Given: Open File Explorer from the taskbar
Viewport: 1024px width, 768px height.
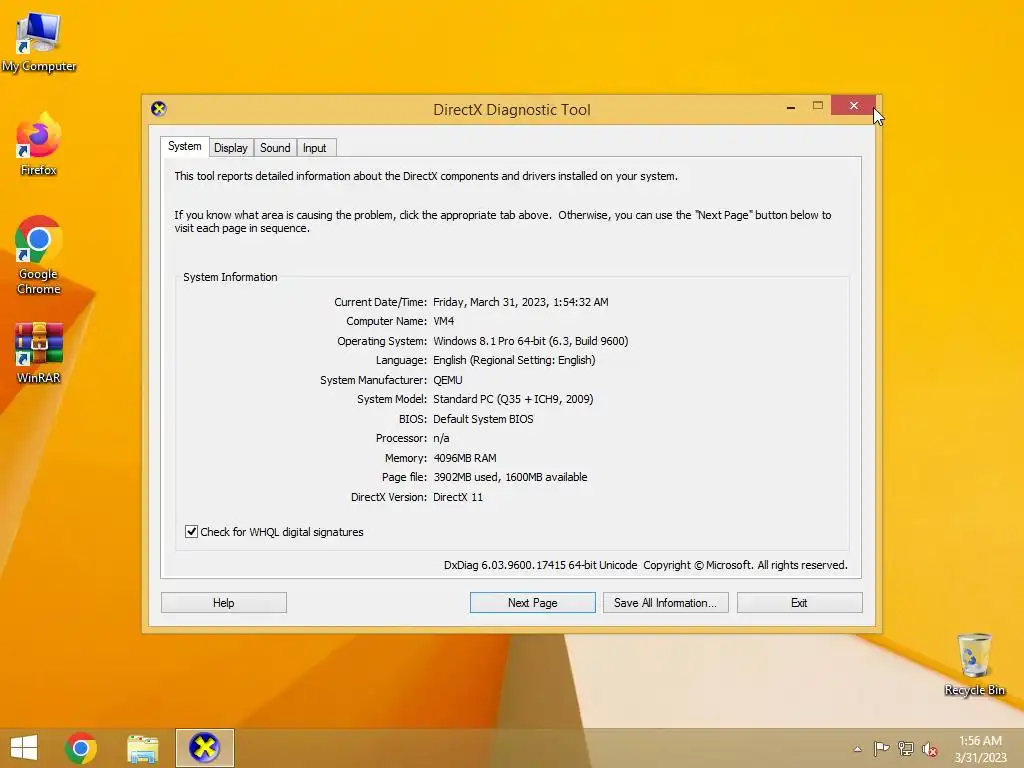Looking at the screenshot, I should (x=142, y=748).
